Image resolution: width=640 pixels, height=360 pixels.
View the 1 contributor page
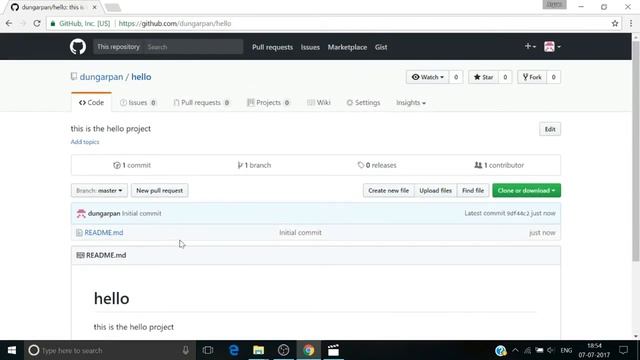point(499,165)
